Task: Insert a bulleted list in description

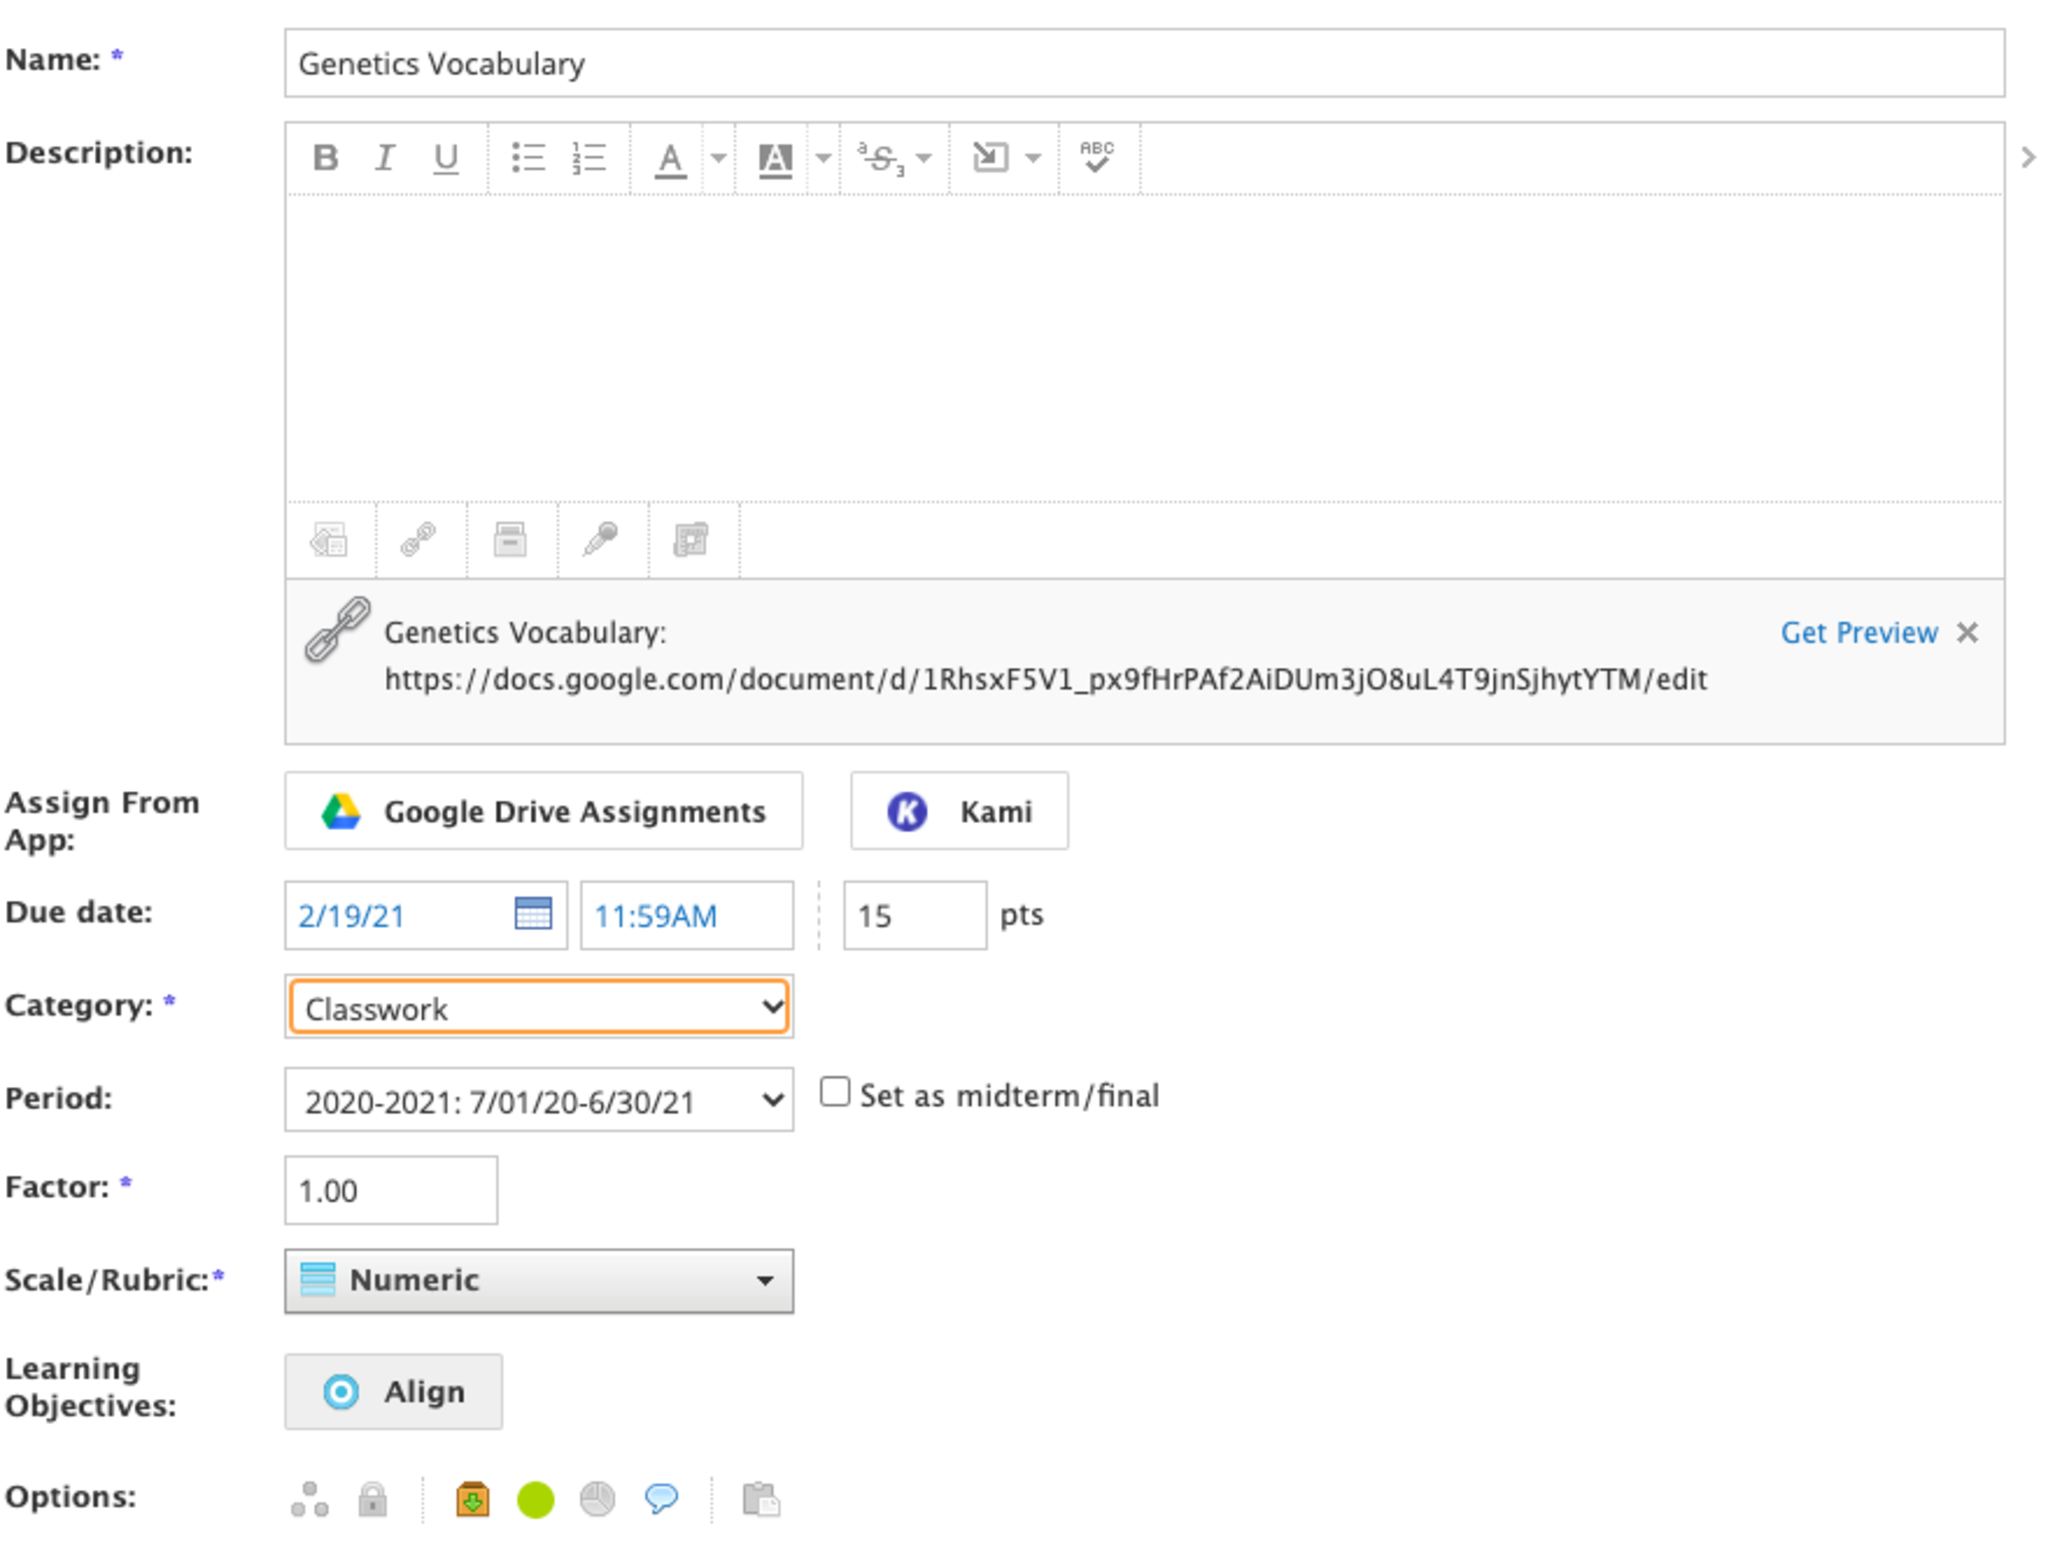Action: pyautogui.click(x=528, y=157)
